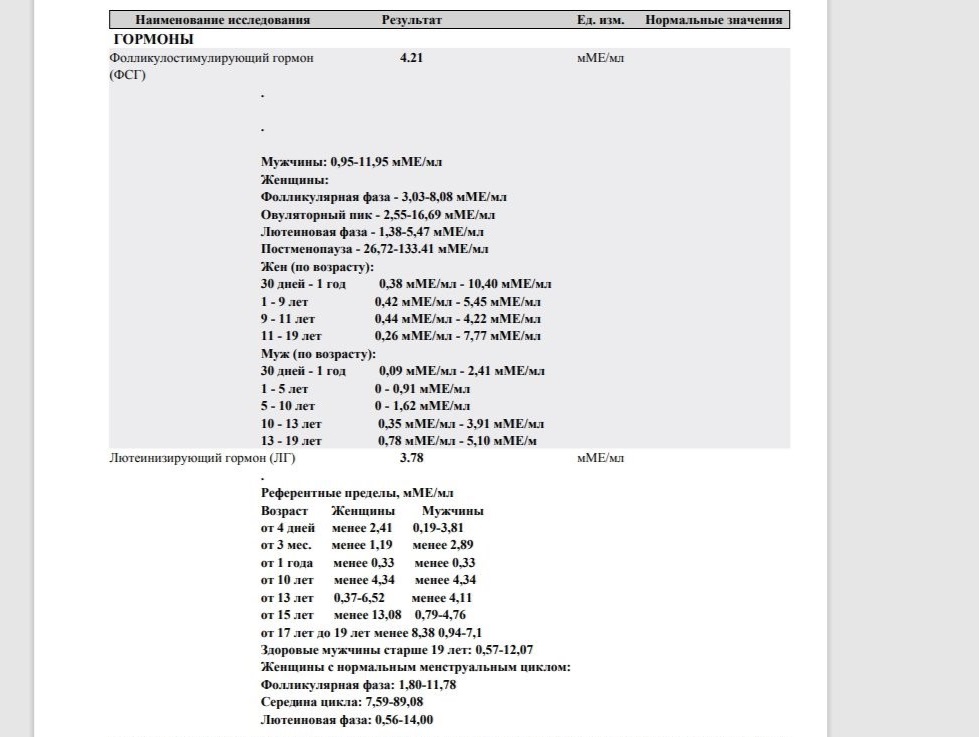Click the 'ГОРМОНЫ' section heading
Image resolution: width=979 pixels, height=737 pixels.
151,39
